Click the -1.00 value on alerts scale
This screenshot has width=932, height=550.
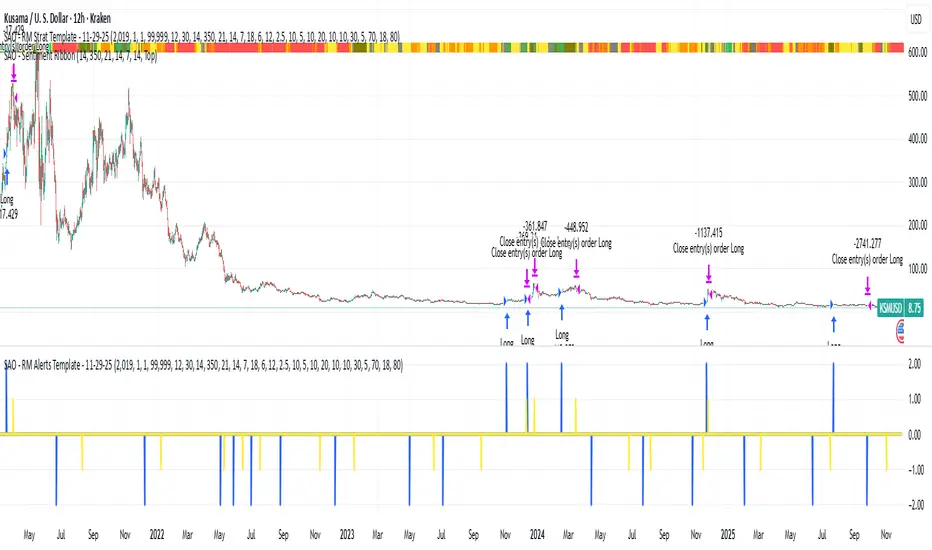tap(915, 470)
